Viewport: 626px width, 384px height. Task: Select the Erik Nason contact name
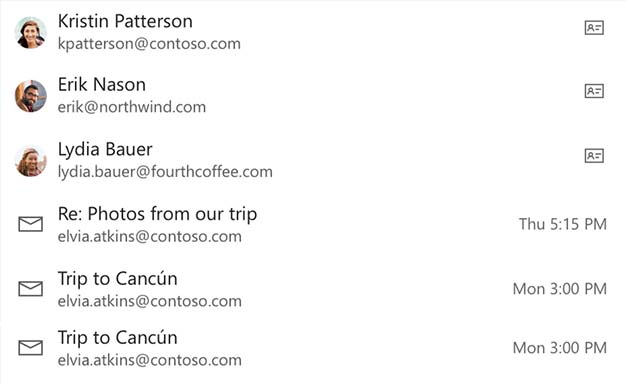pos(102,85)
